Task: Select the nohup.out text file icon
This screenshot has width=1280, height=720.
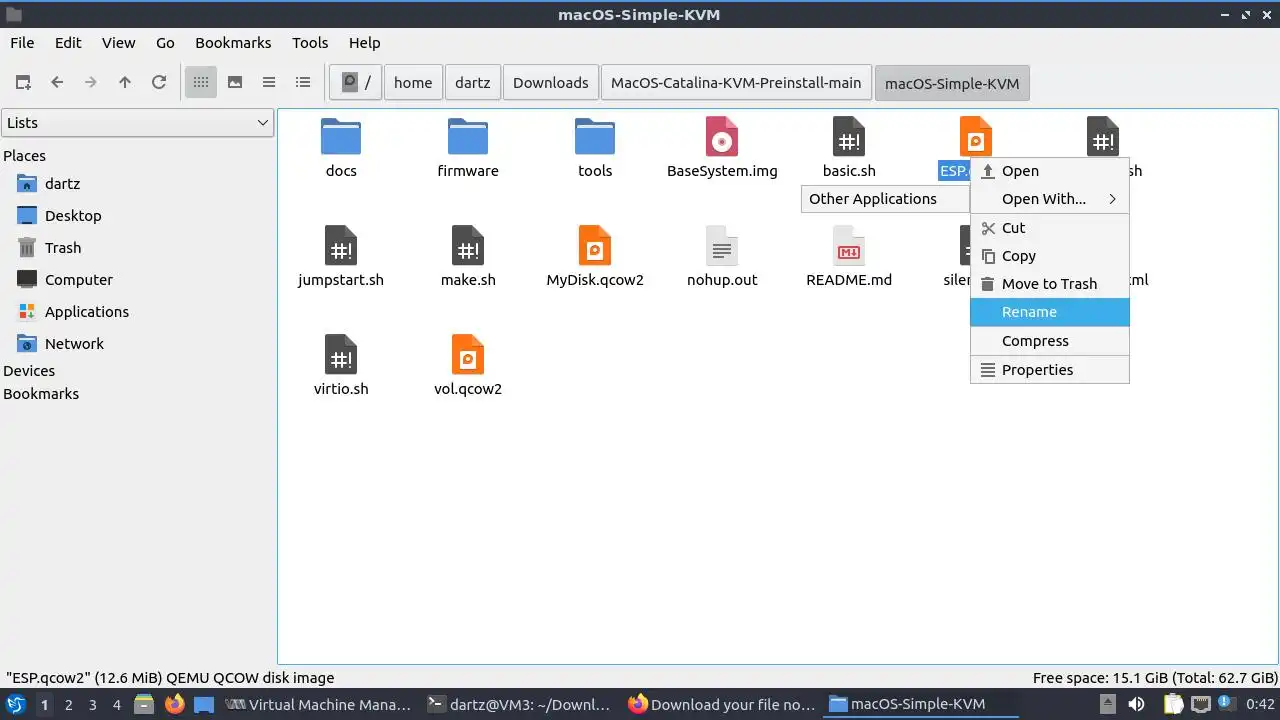Action: [x=722, y=246]
